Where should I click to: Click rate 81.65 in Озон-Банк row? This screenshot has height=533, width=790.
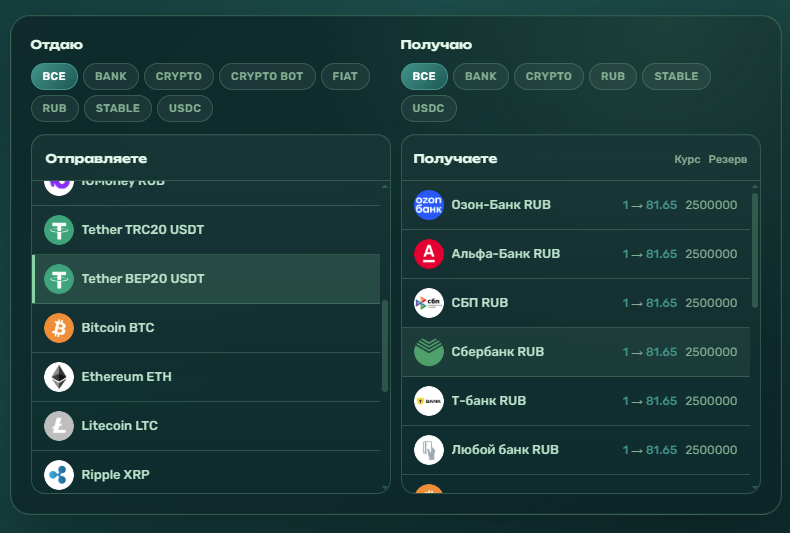click(662, 205)
